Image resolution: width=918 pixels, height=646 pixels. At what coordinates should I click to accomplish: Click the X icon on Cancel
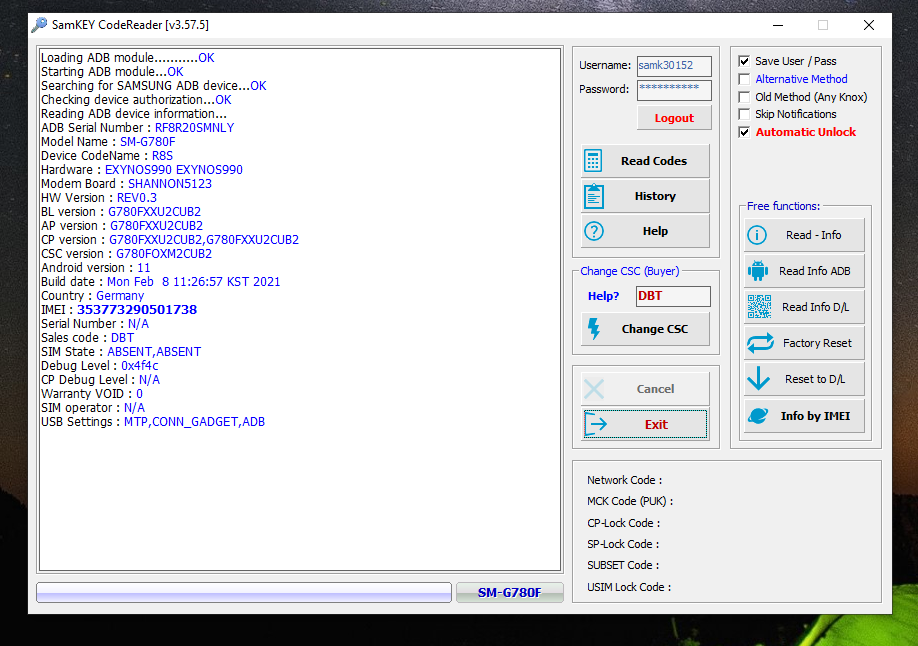click(594, 389)
